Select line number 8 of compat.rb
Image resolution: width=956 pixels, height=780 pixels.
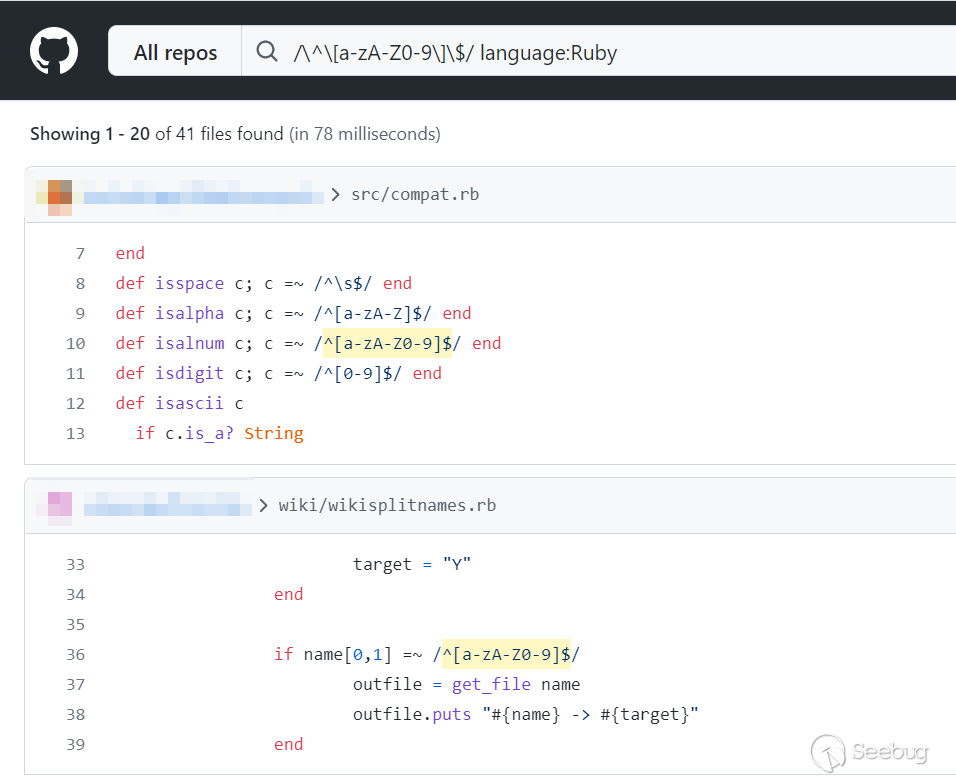(x=80, y=284)
